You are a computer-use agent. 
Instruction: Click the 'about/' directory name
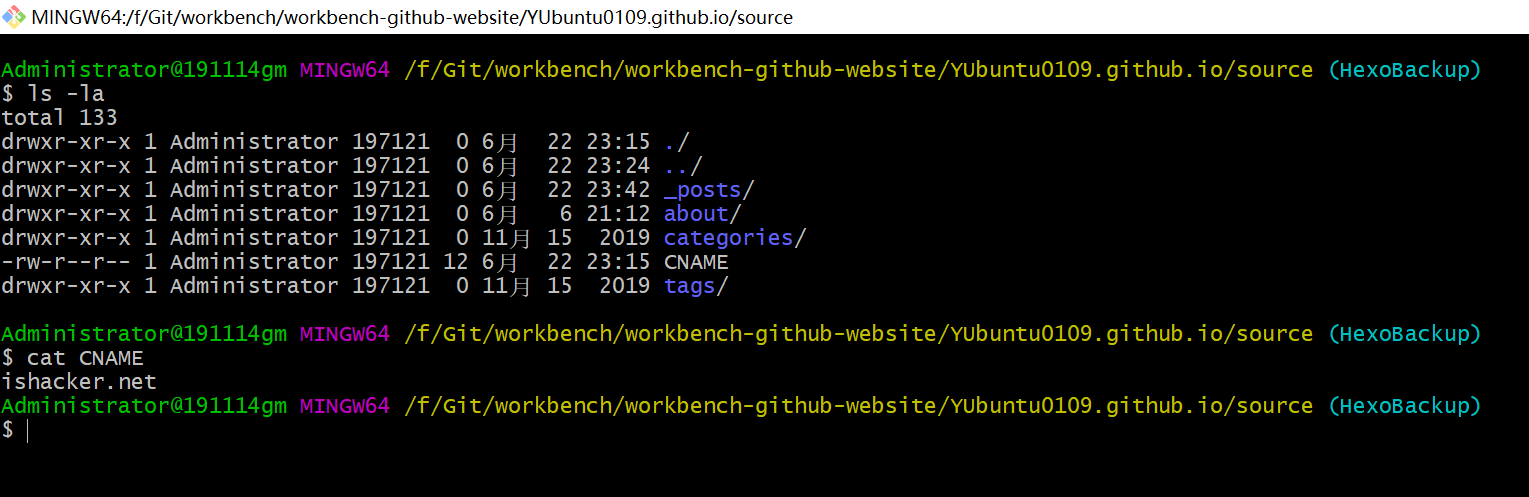click(x=702, y=214)
